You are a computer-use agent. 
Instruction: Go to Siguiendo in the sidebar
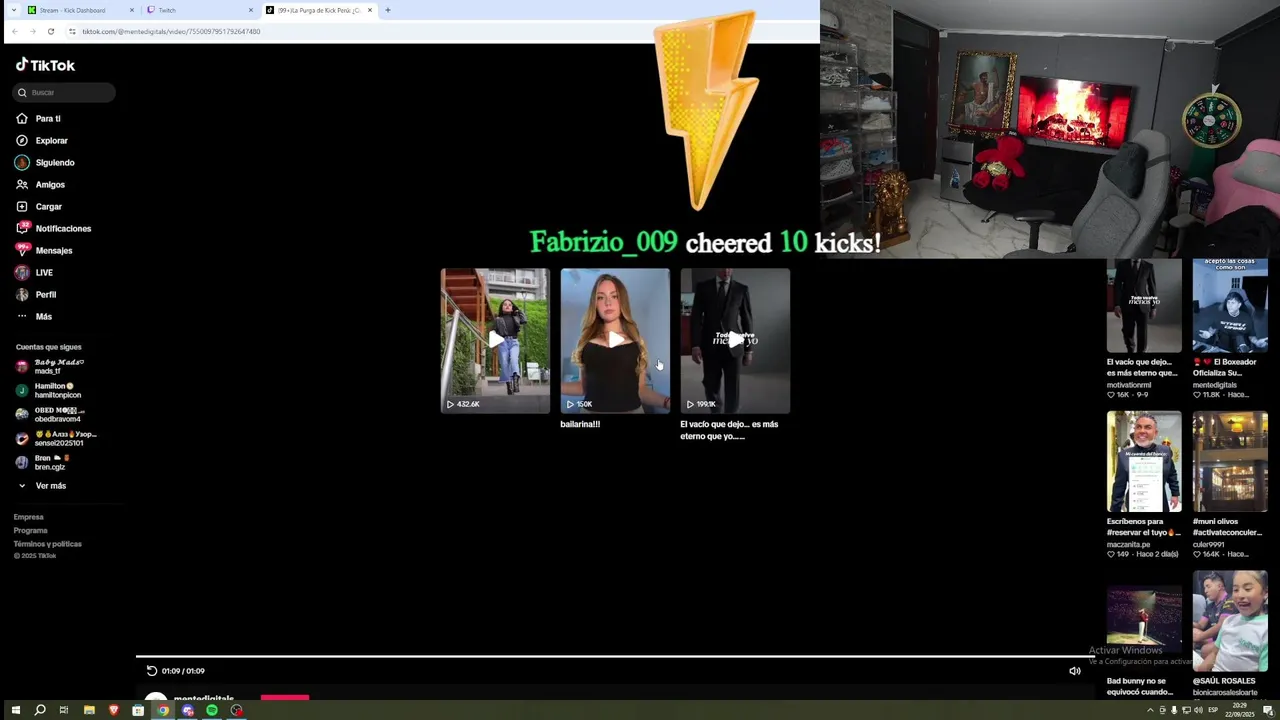coord(55,163)
